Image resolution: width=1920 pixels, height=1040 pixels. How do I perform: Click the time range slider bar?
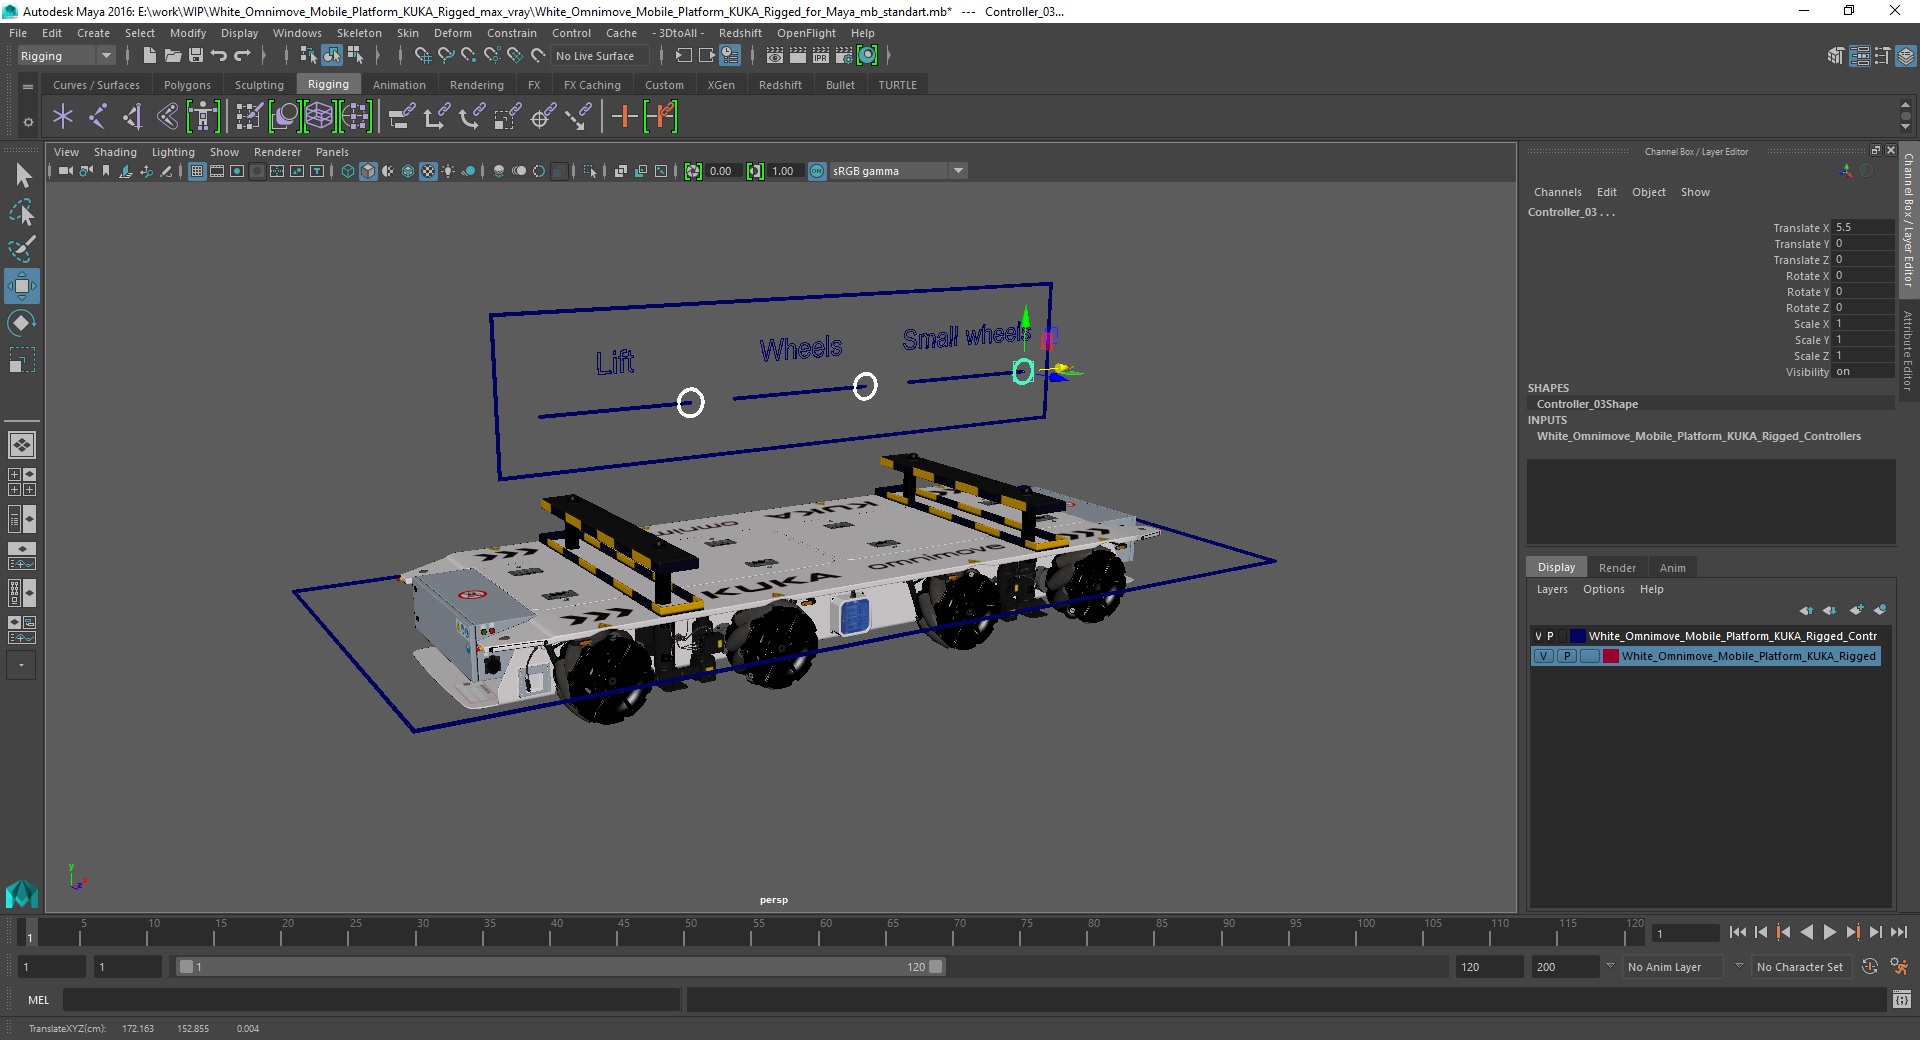click(560, 967)
